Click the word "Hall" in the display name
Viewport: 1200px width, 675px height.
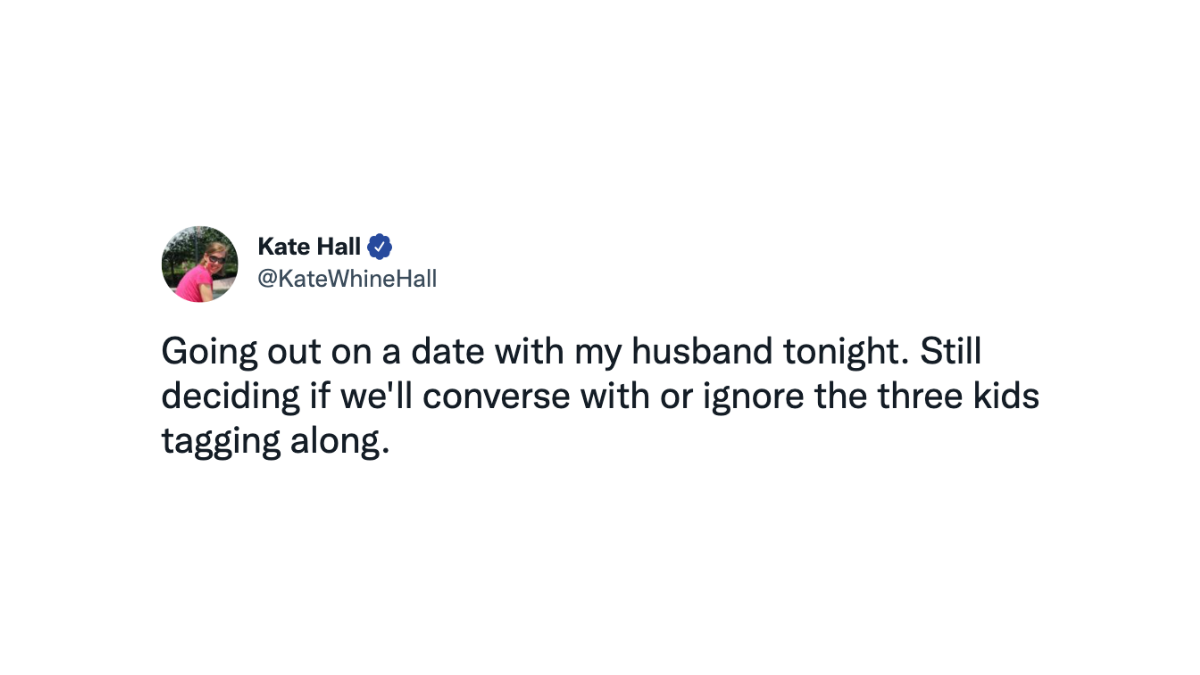click(338, 246)
